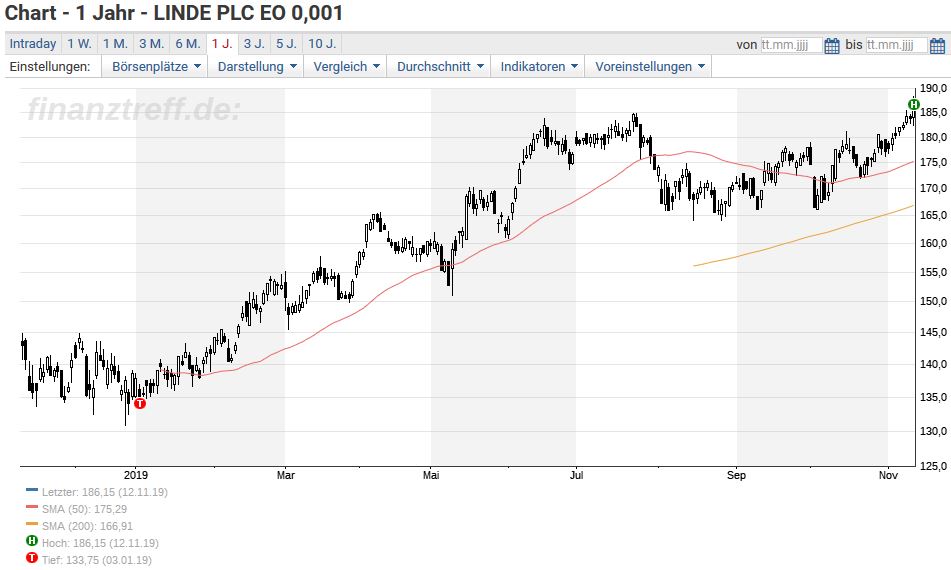This screenshot has height=570, width=951.
Task: Switch to the 3 J. range tab
Action: [x=254, y=44]
